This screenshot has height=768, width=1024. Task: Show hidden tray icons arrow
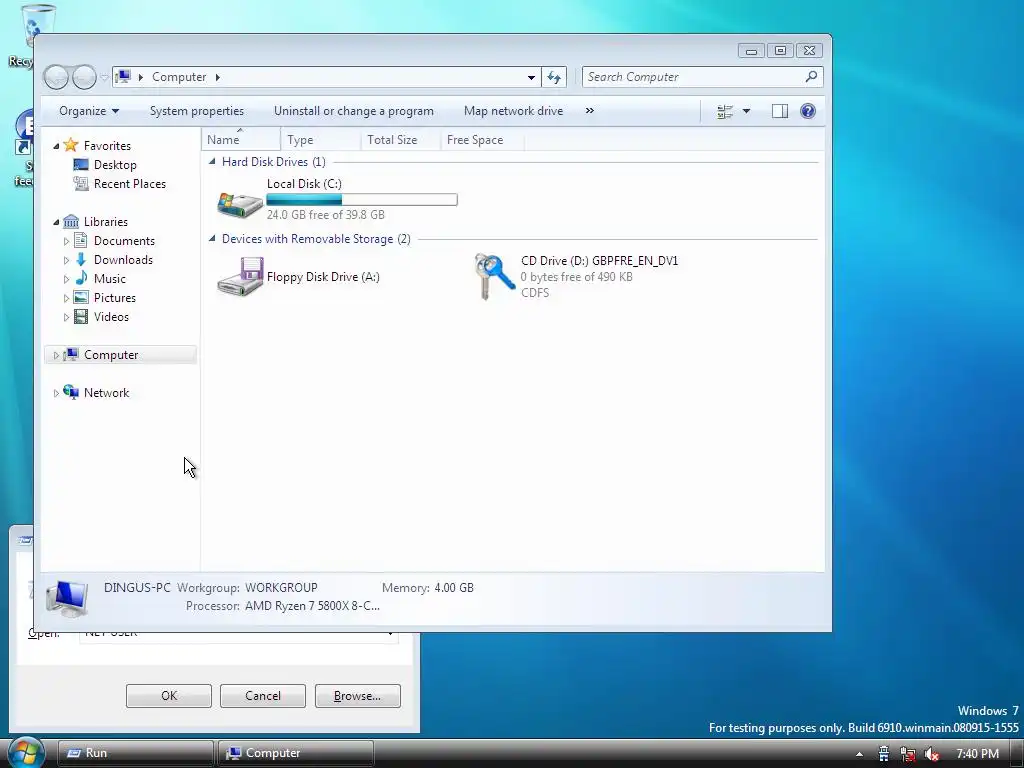[859, 754]
